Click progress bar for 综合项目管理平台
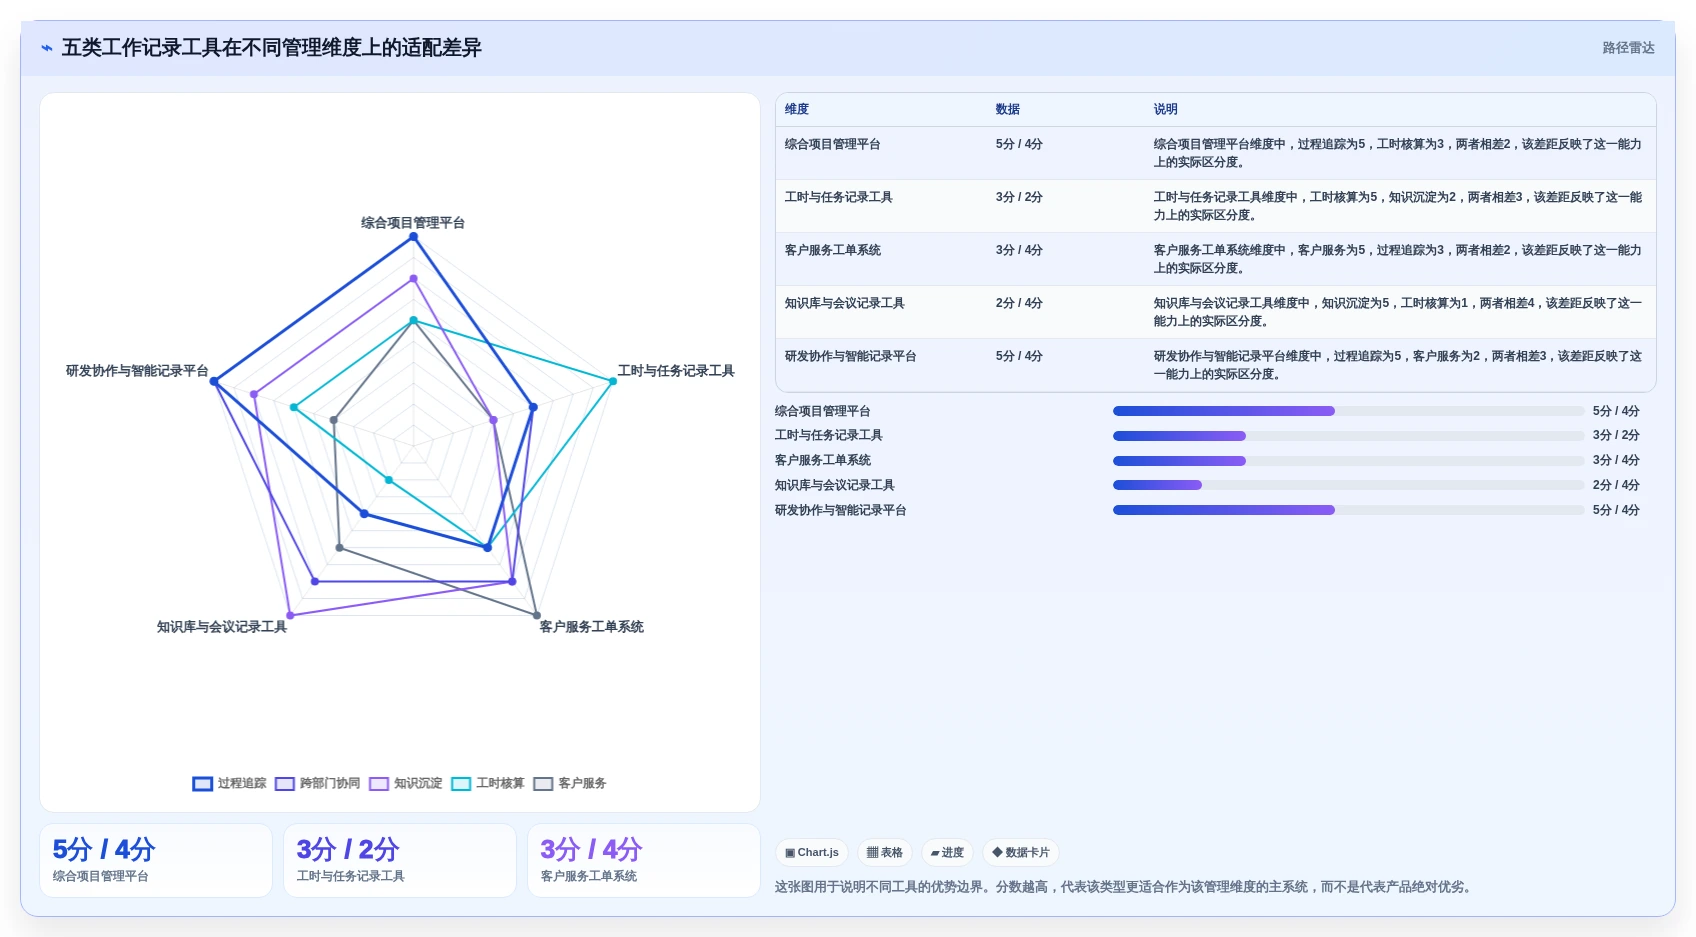The height and width of the screenshot is (937, 1696). tap(1348, 411)
